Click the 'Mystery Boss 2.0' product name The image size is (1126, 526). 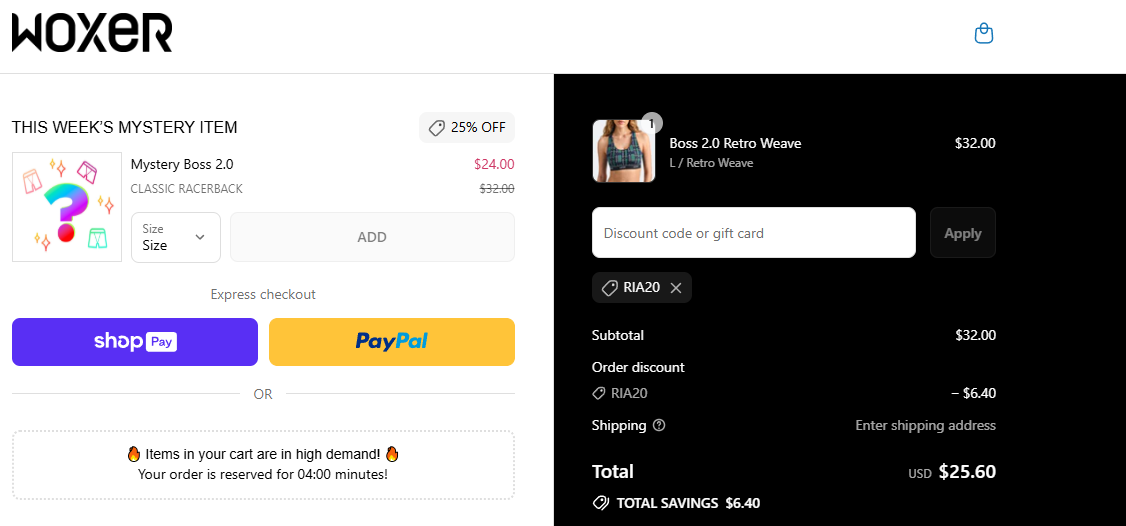[182, 165]
